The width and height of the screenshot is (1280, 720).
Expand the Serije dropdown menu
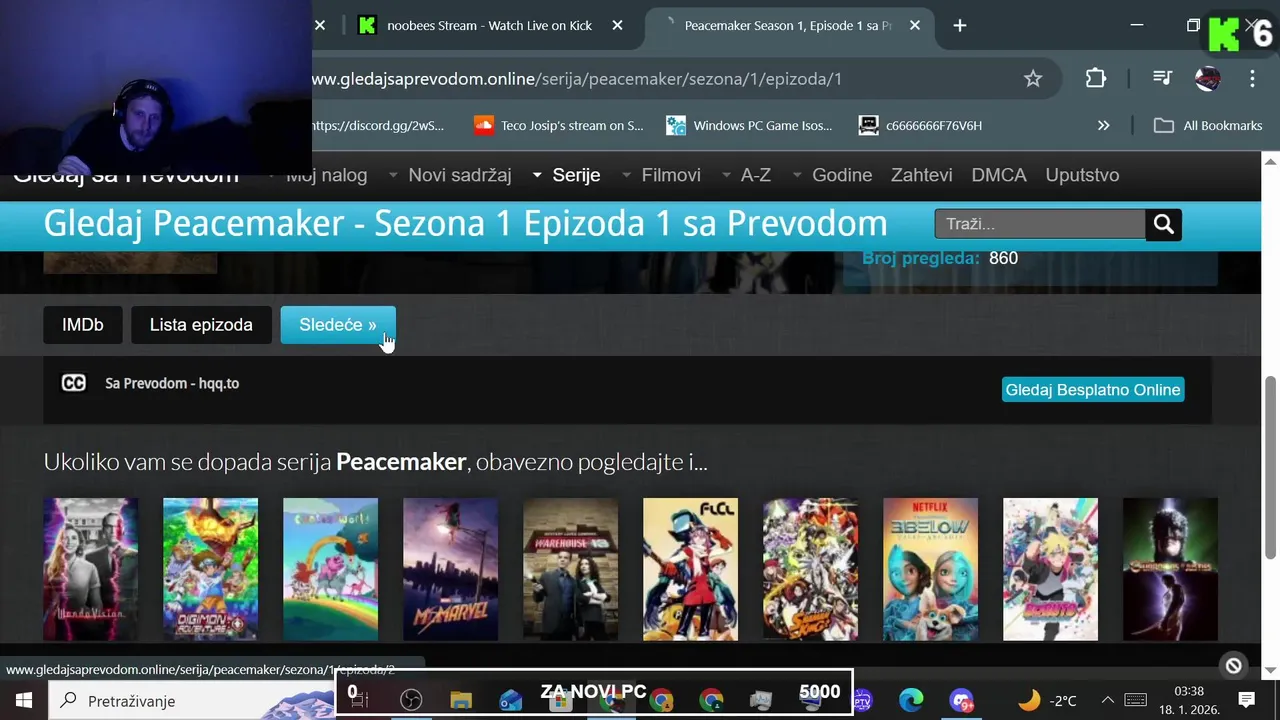click(x=566, y=175)
